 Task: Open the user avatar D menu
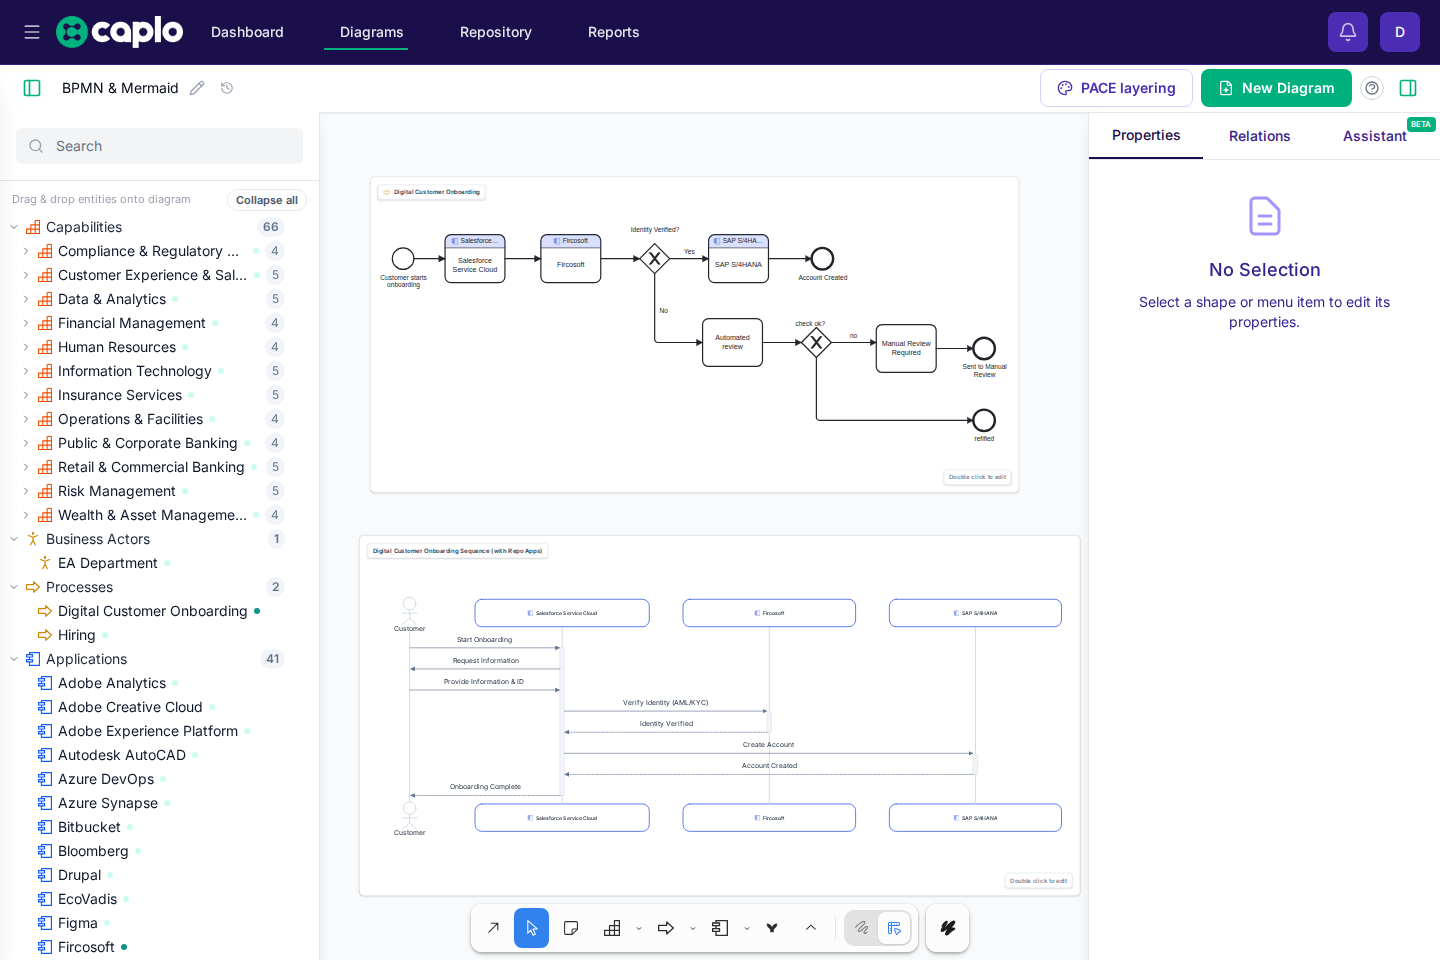1400,32
